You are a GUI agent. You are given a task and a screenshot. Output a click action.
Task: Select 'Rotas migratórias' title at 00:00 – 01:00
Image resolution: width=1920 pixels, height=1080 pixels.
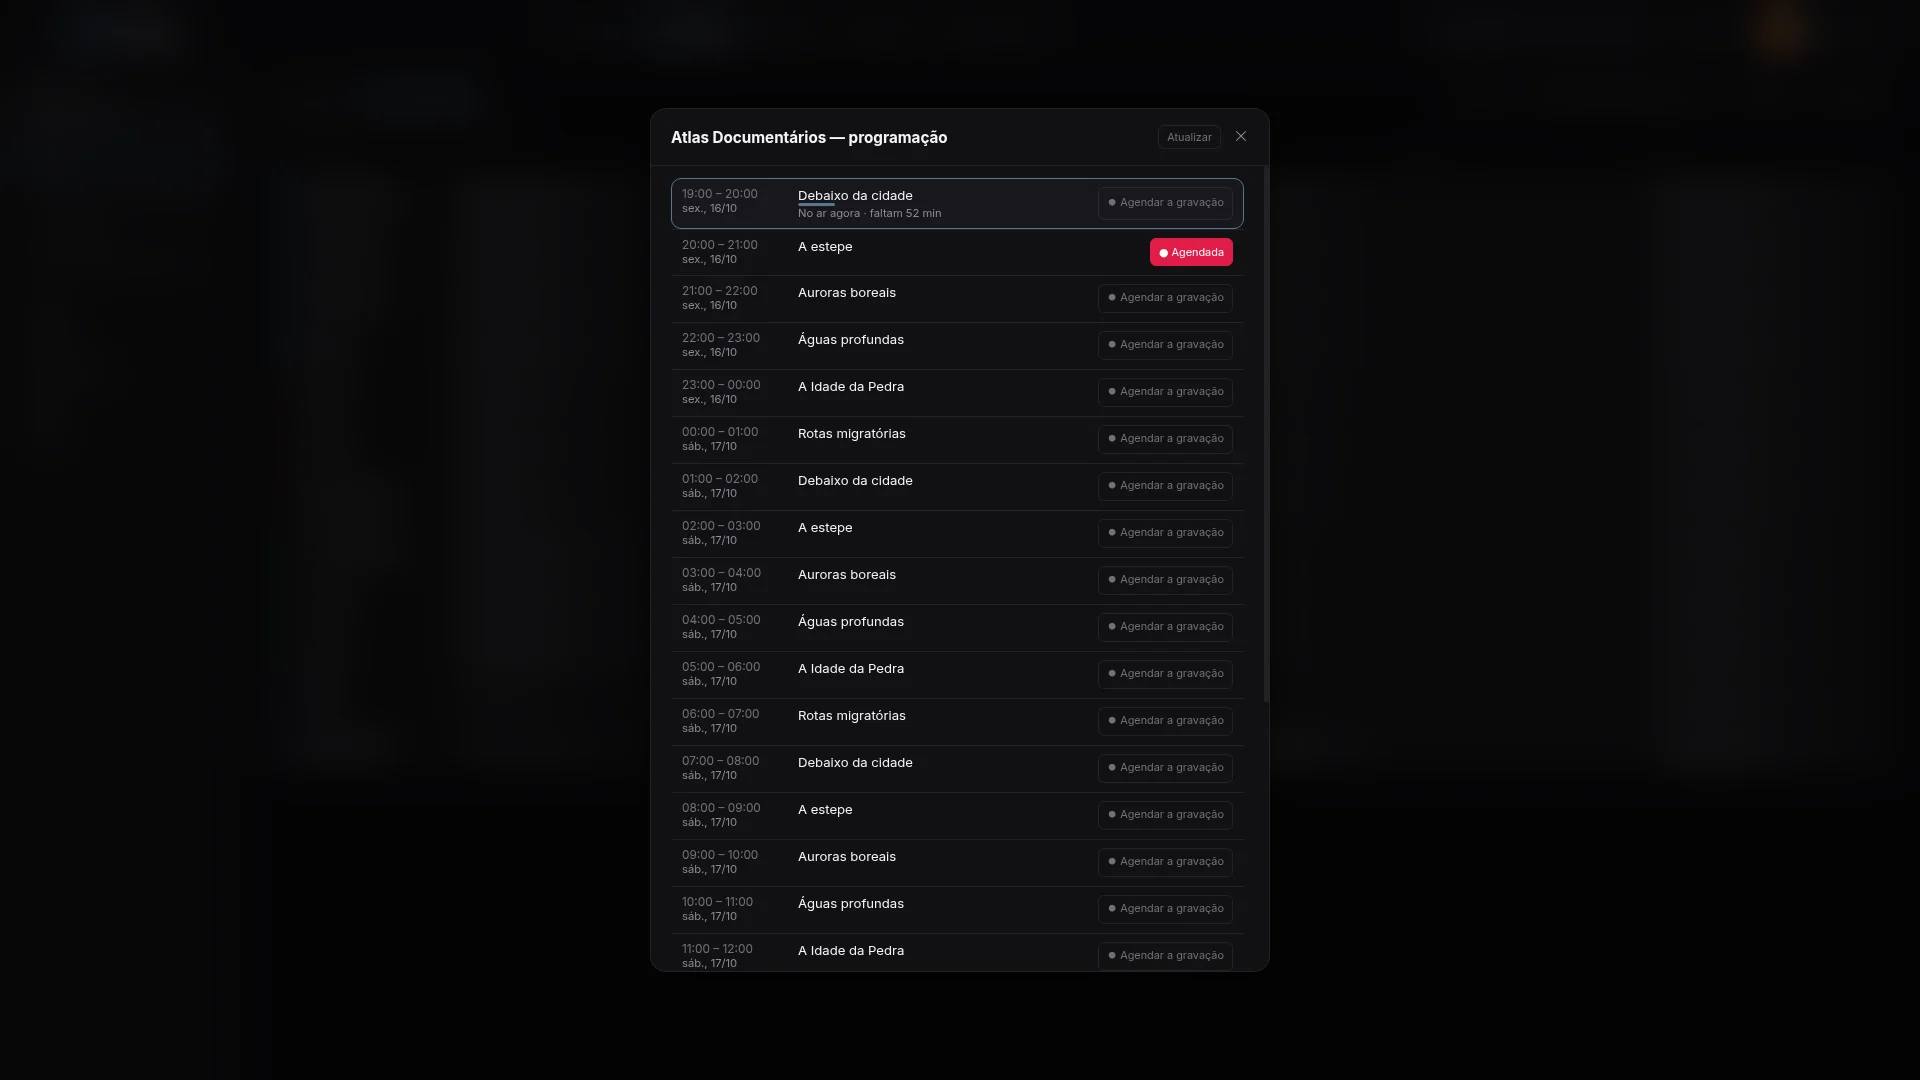coord(852,434)
